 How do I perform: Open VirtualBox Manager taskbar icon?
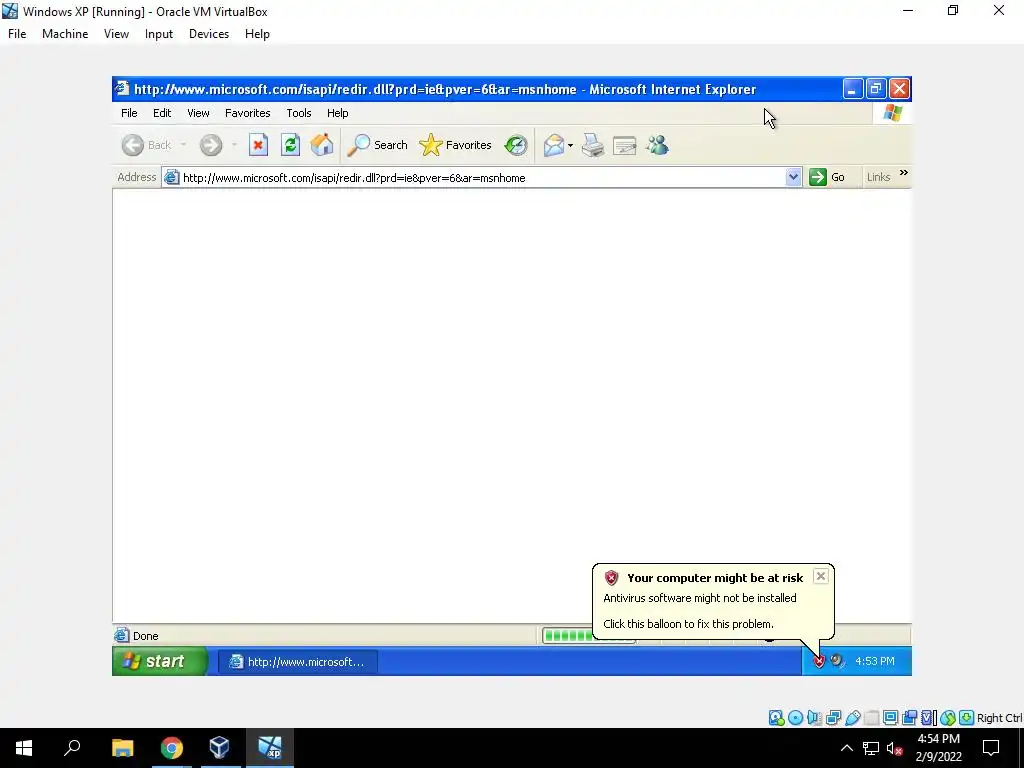219,748
